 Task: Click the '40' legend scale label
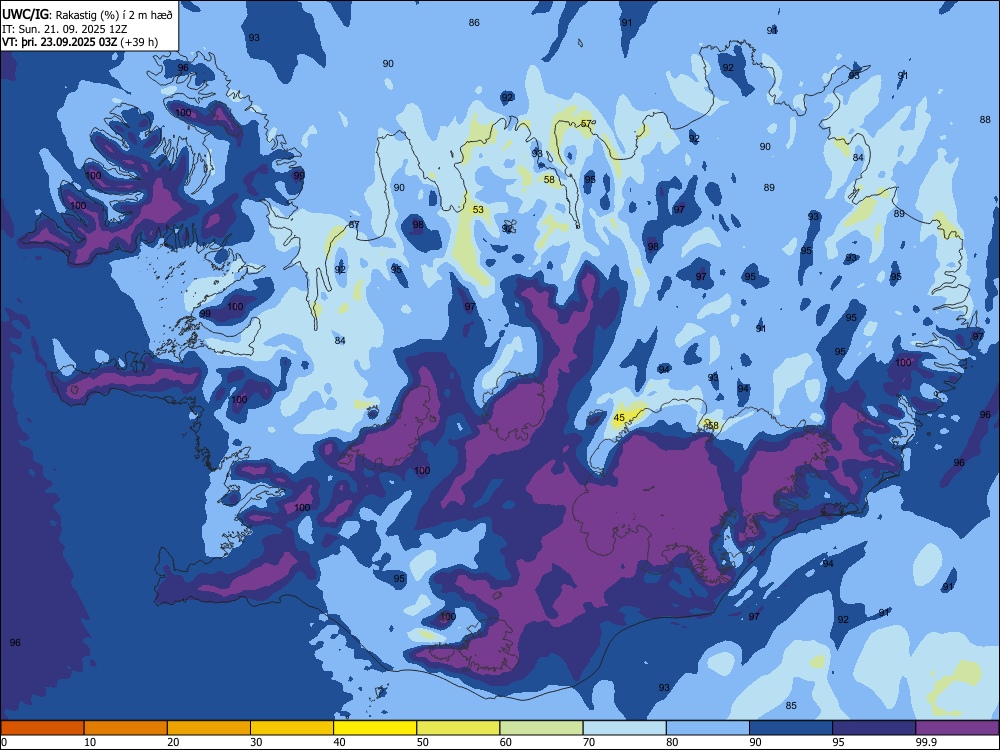tap(339, 742)
